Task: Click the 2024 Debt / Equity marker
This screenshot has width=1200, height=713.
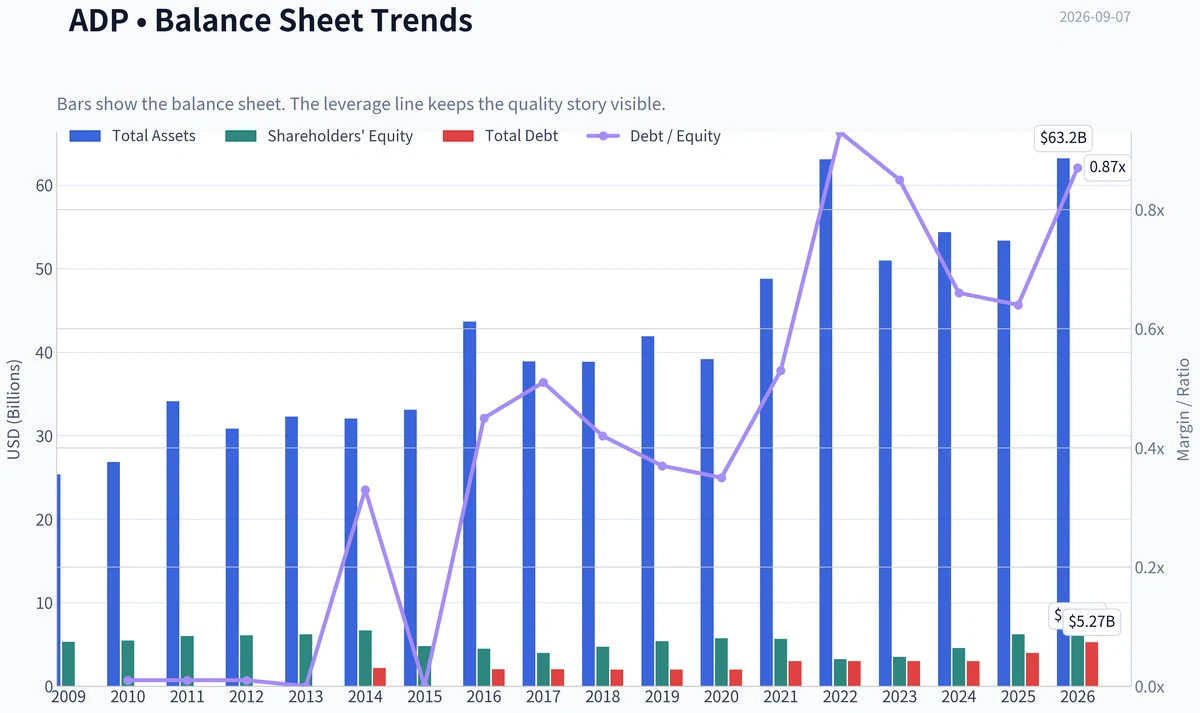Action: point(959,293)
